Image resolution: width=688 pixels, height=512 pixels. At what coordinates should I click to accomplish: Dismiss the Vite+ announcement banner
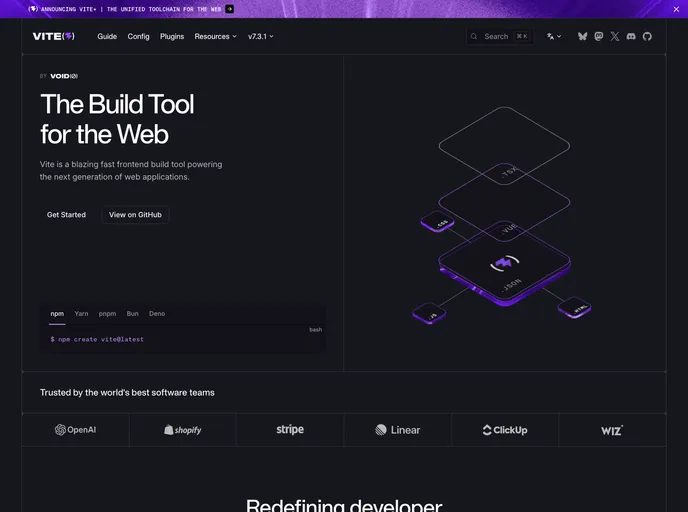[x=676, y=9]
